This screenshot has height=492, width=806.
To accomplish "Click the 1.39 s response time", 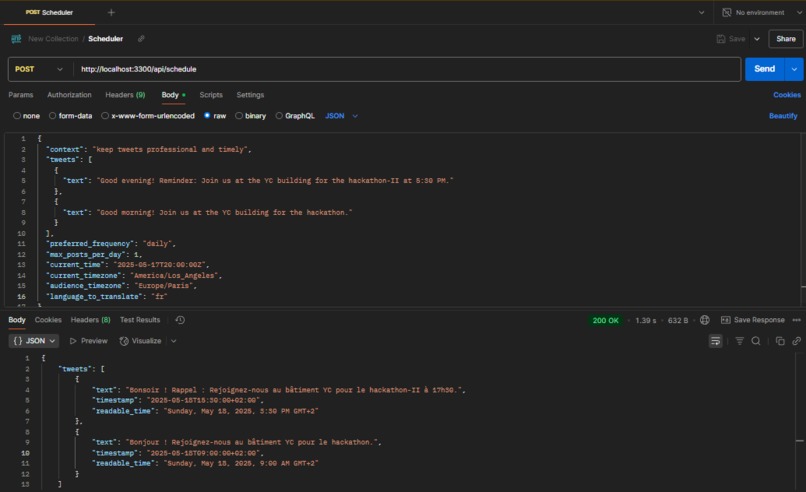I will (646, 320).
